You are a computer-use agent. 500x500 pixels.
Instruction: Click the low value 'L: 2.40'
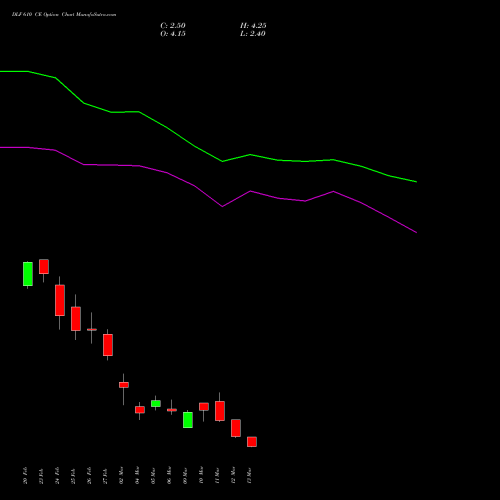(253, 34)
